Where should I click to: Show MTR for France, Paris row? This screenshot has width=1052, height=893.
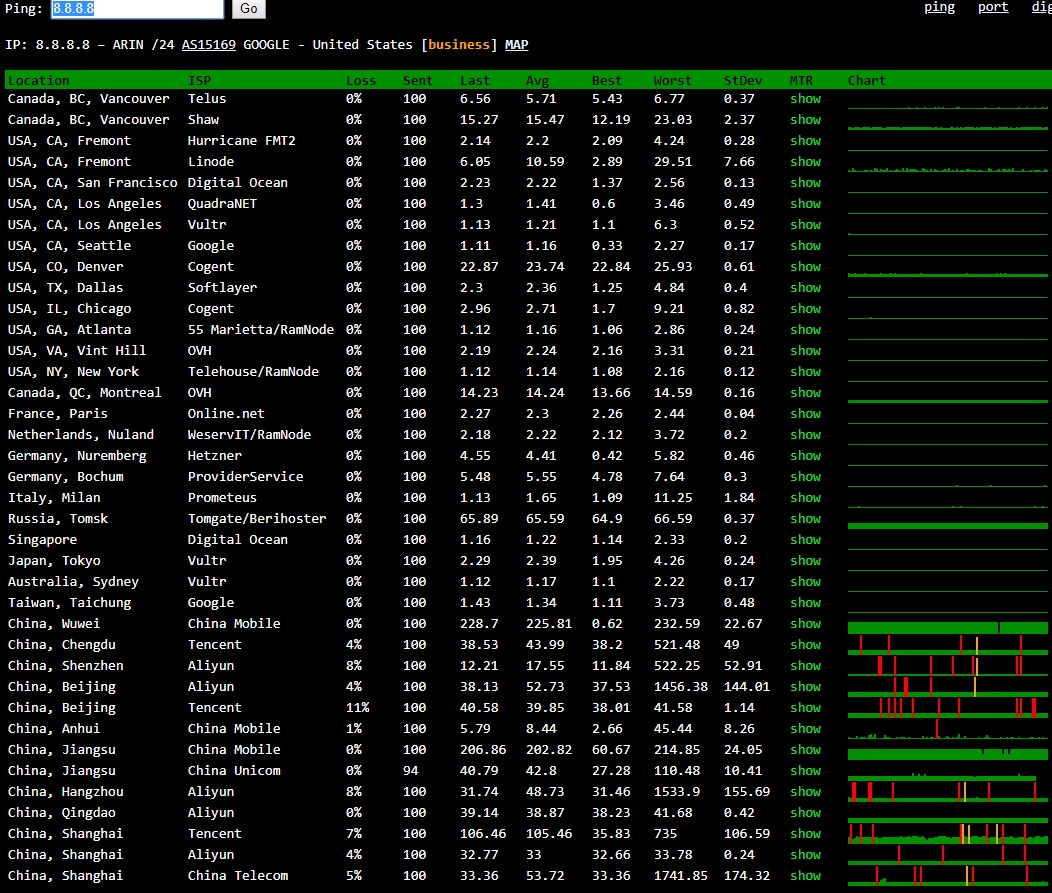pos(805,414)
